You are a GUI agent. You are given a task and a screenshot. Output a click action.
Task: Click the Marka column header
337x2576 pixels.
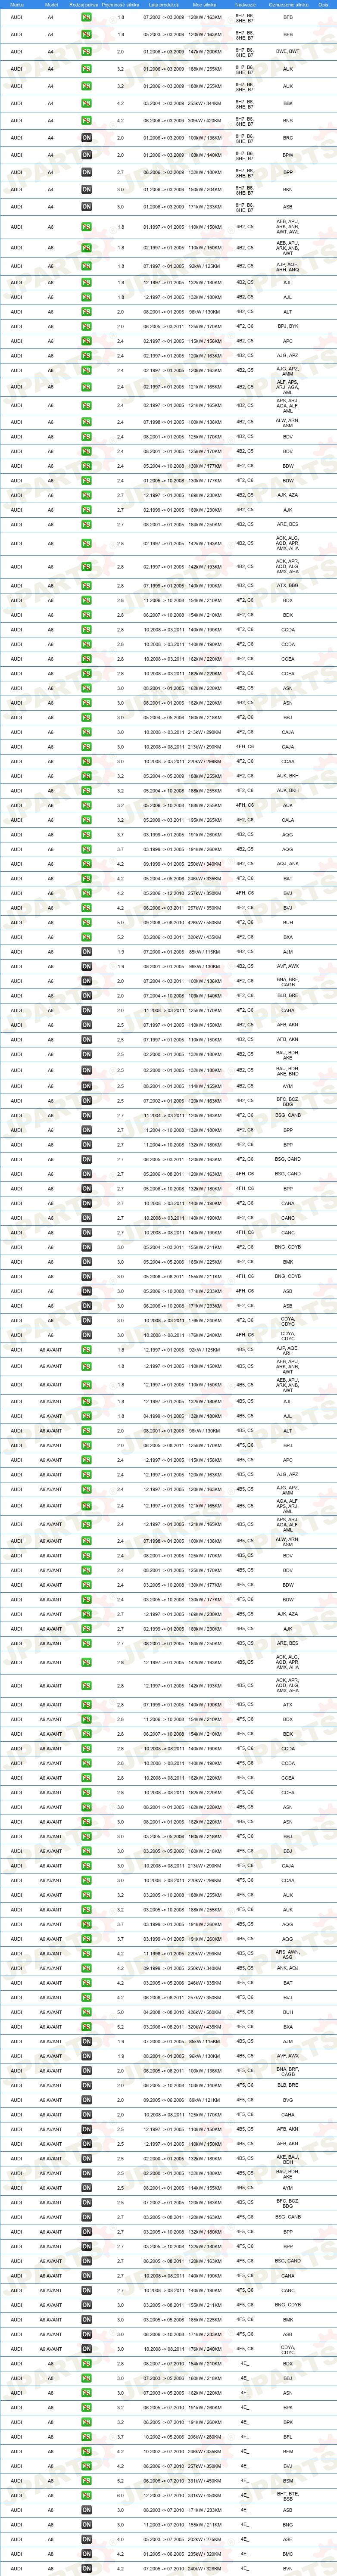(x=16, y=5)
